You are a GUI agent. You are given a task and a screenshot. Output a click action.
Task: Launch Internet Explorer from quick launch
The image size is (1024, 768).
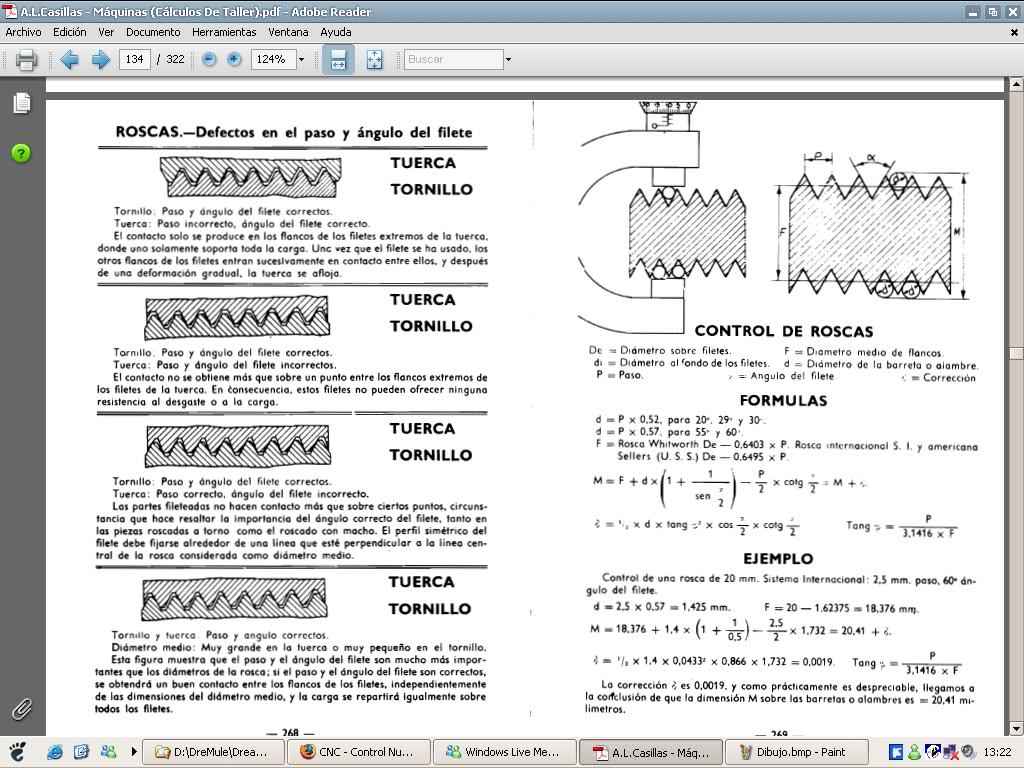tap(56, 752)
